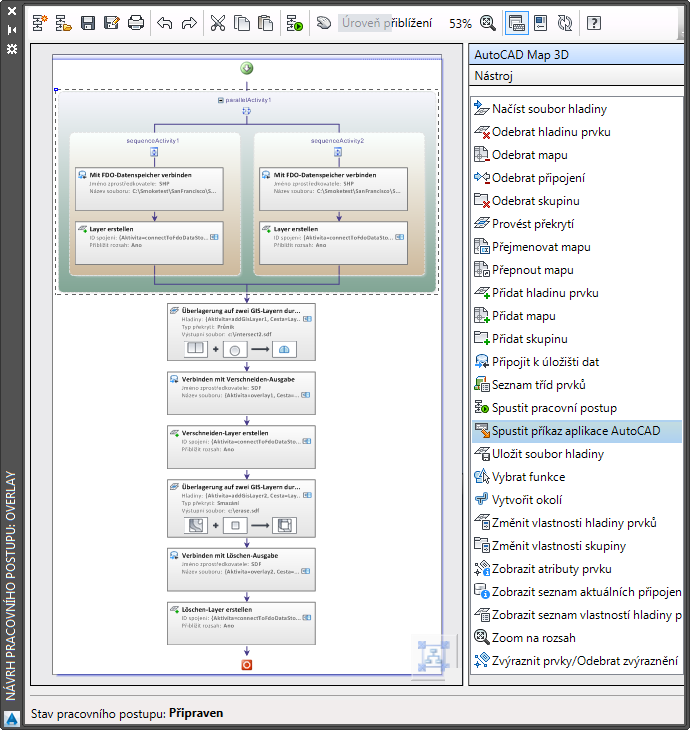Click Změnit vlastnosti hladiny prvků icon
Viewport: 690px width, 730px height.
[481, 522]
